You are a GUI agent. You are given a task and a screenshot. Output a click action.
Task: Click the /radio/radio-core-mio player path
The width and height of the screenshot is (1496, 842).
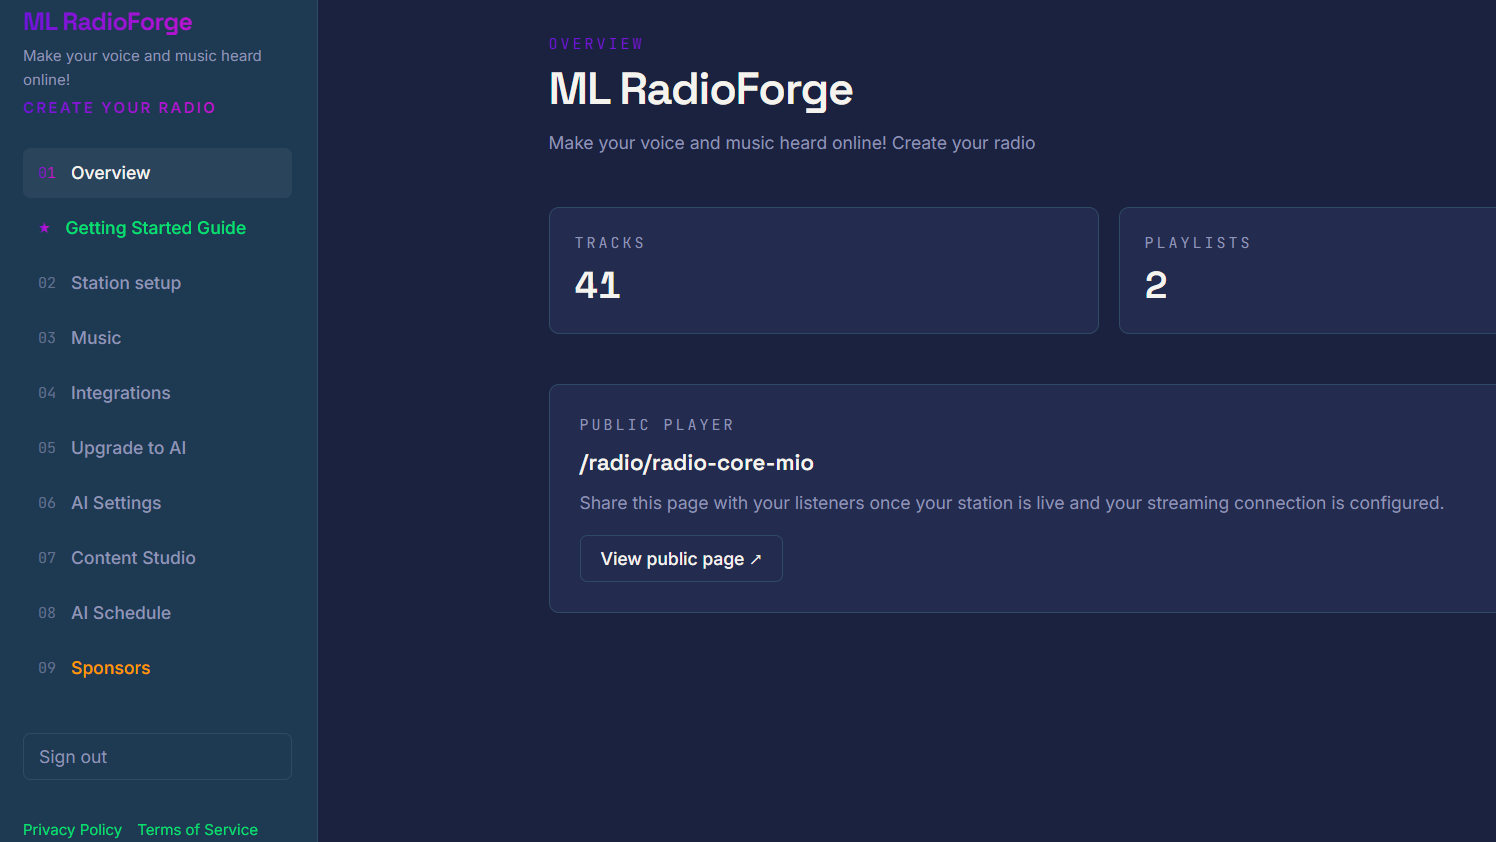696,463
